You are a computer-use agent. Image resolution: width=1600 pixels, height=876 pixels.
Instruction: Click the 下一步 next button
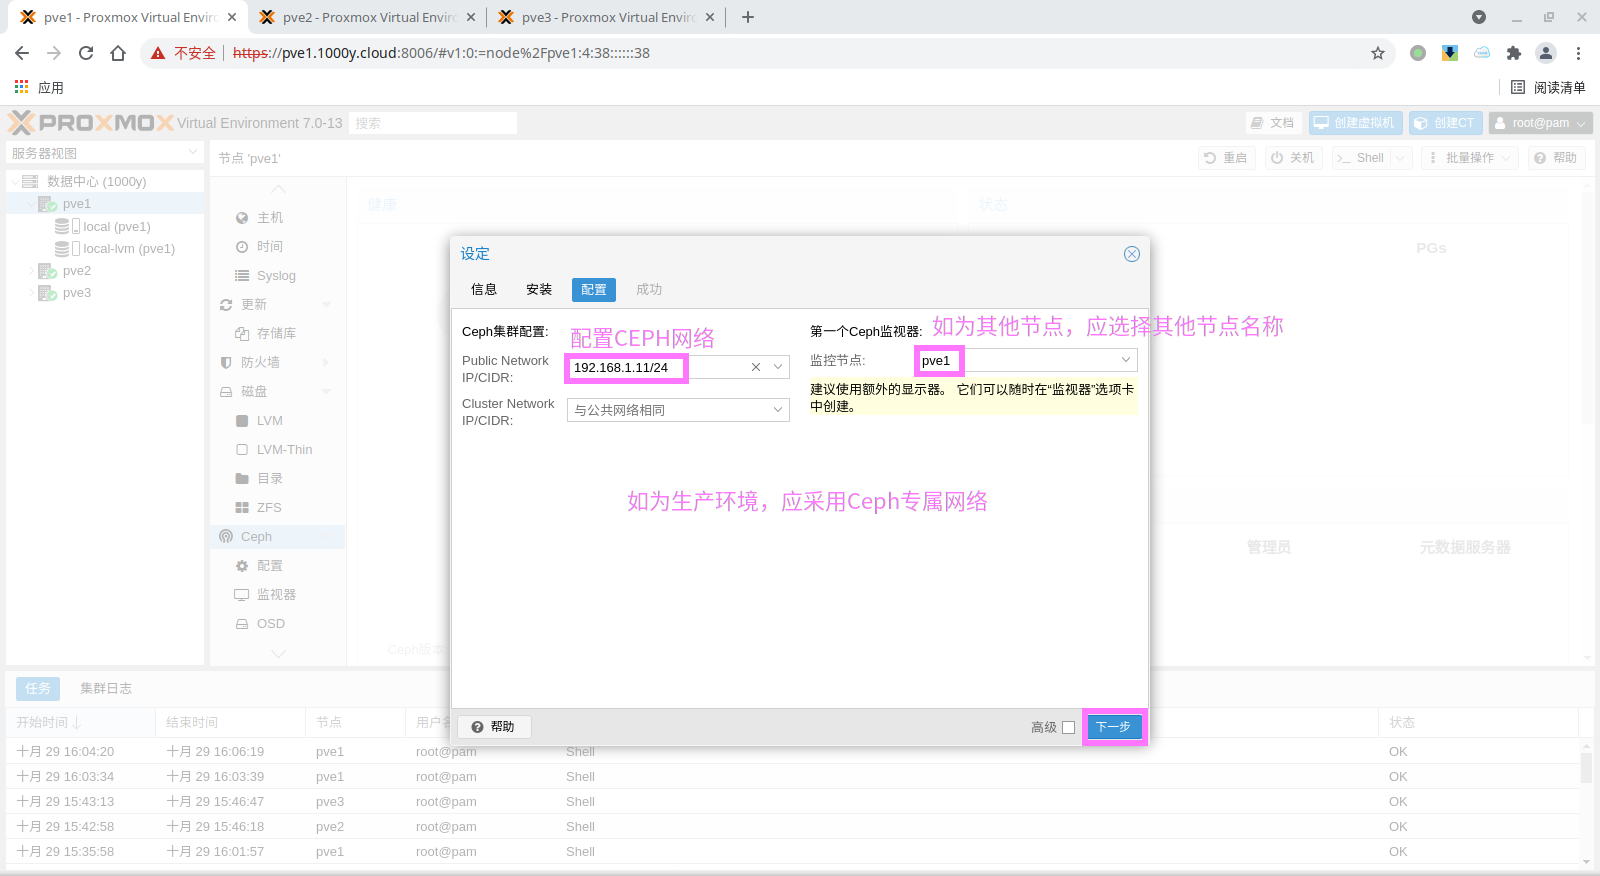(1113, 727)
